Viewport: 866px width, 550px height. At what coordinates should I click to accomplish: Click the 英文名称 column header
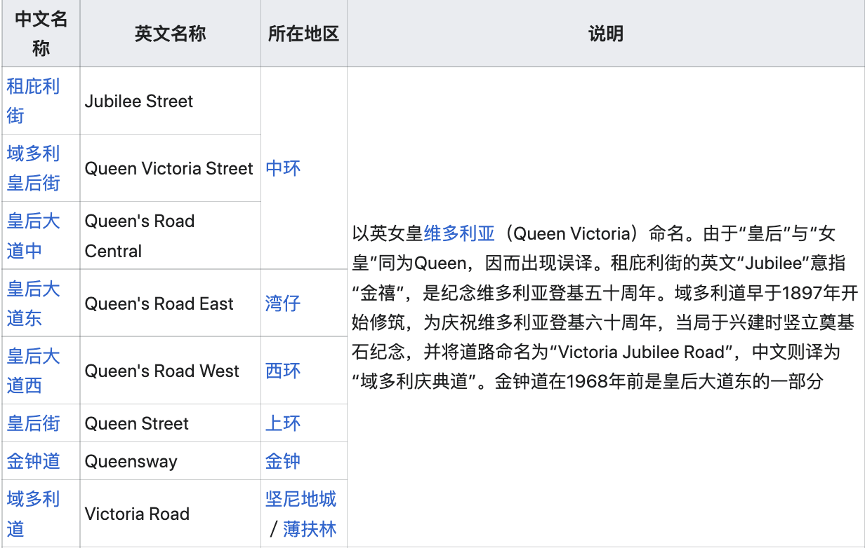coord(170,33)
